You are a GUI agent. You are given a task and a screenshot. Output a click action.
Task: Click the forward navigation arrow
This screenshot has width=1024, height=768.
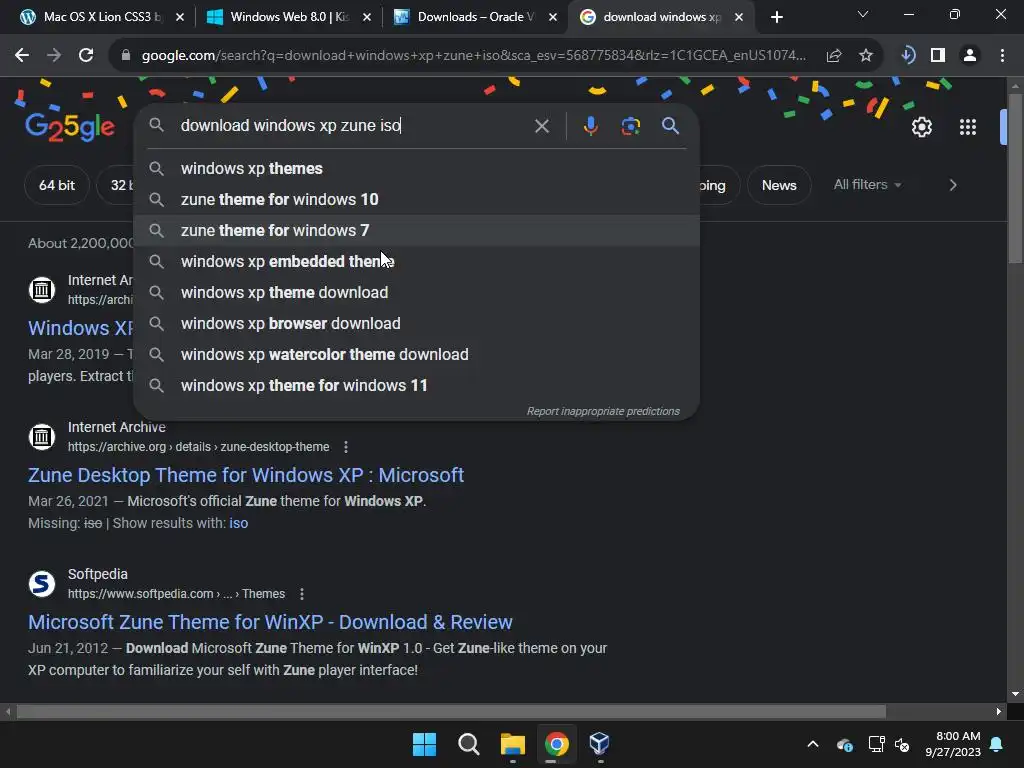pyautogui.click(x=54, y=56)
